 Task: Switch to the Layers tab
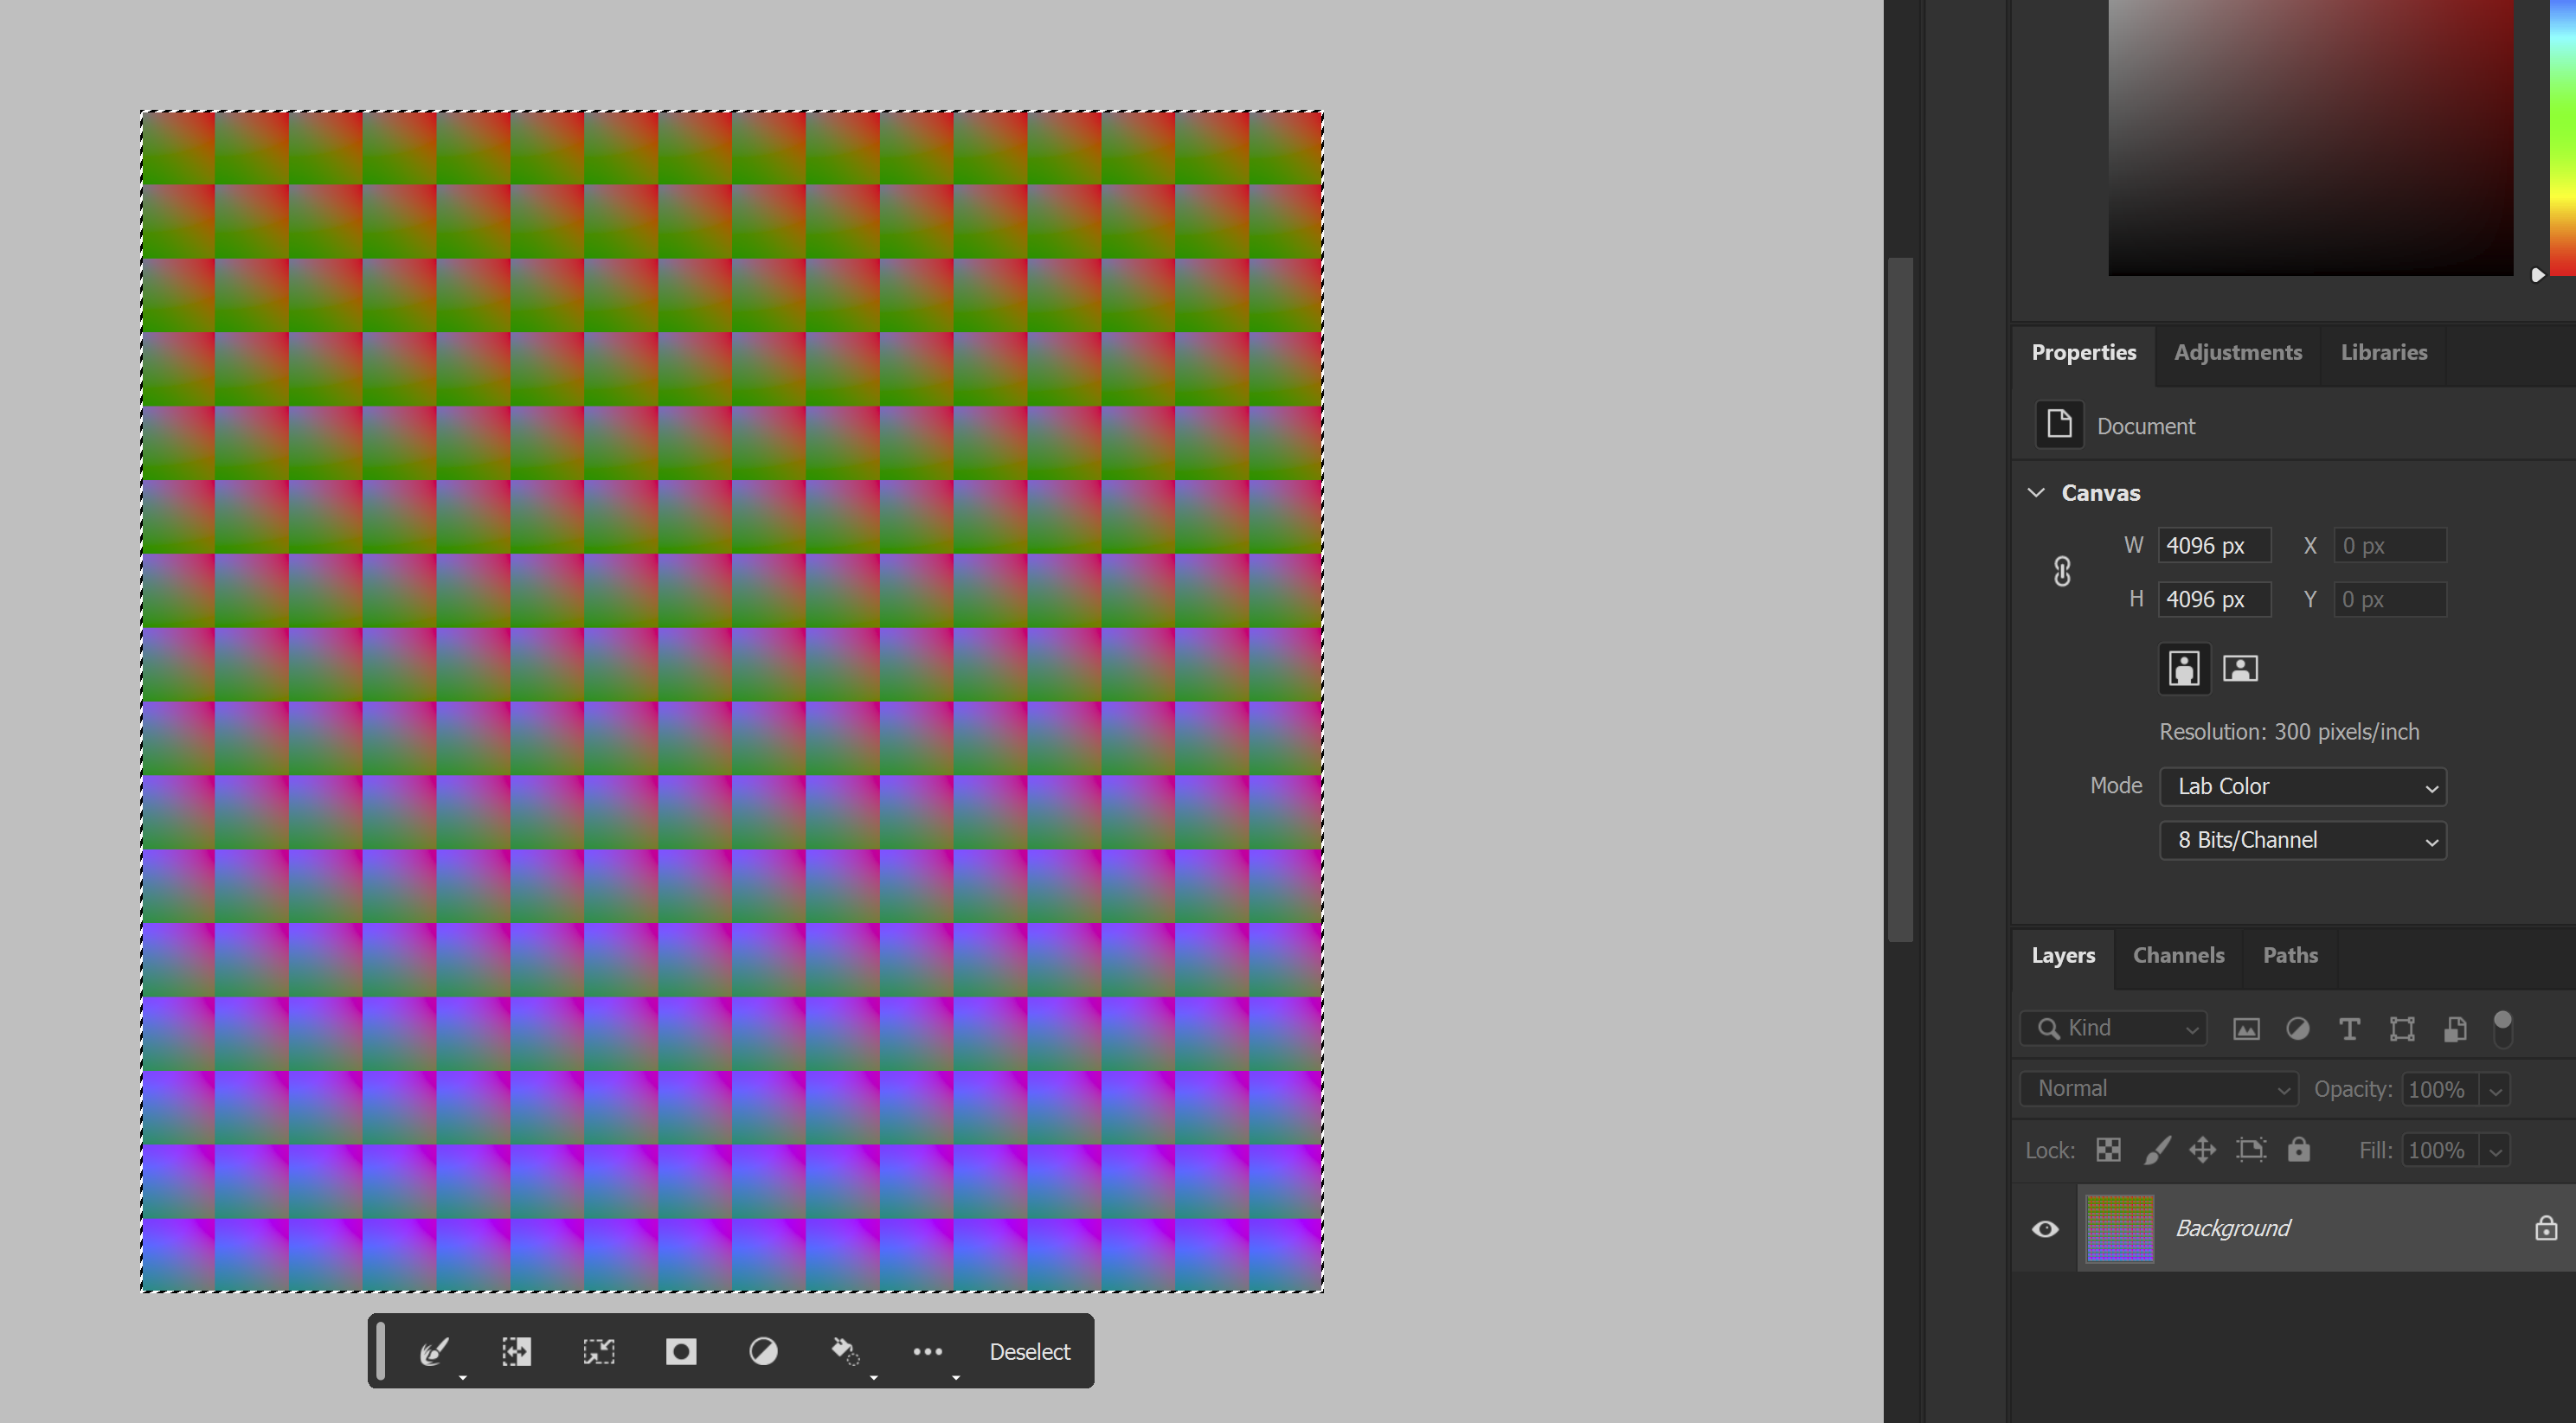point(2062,955)
